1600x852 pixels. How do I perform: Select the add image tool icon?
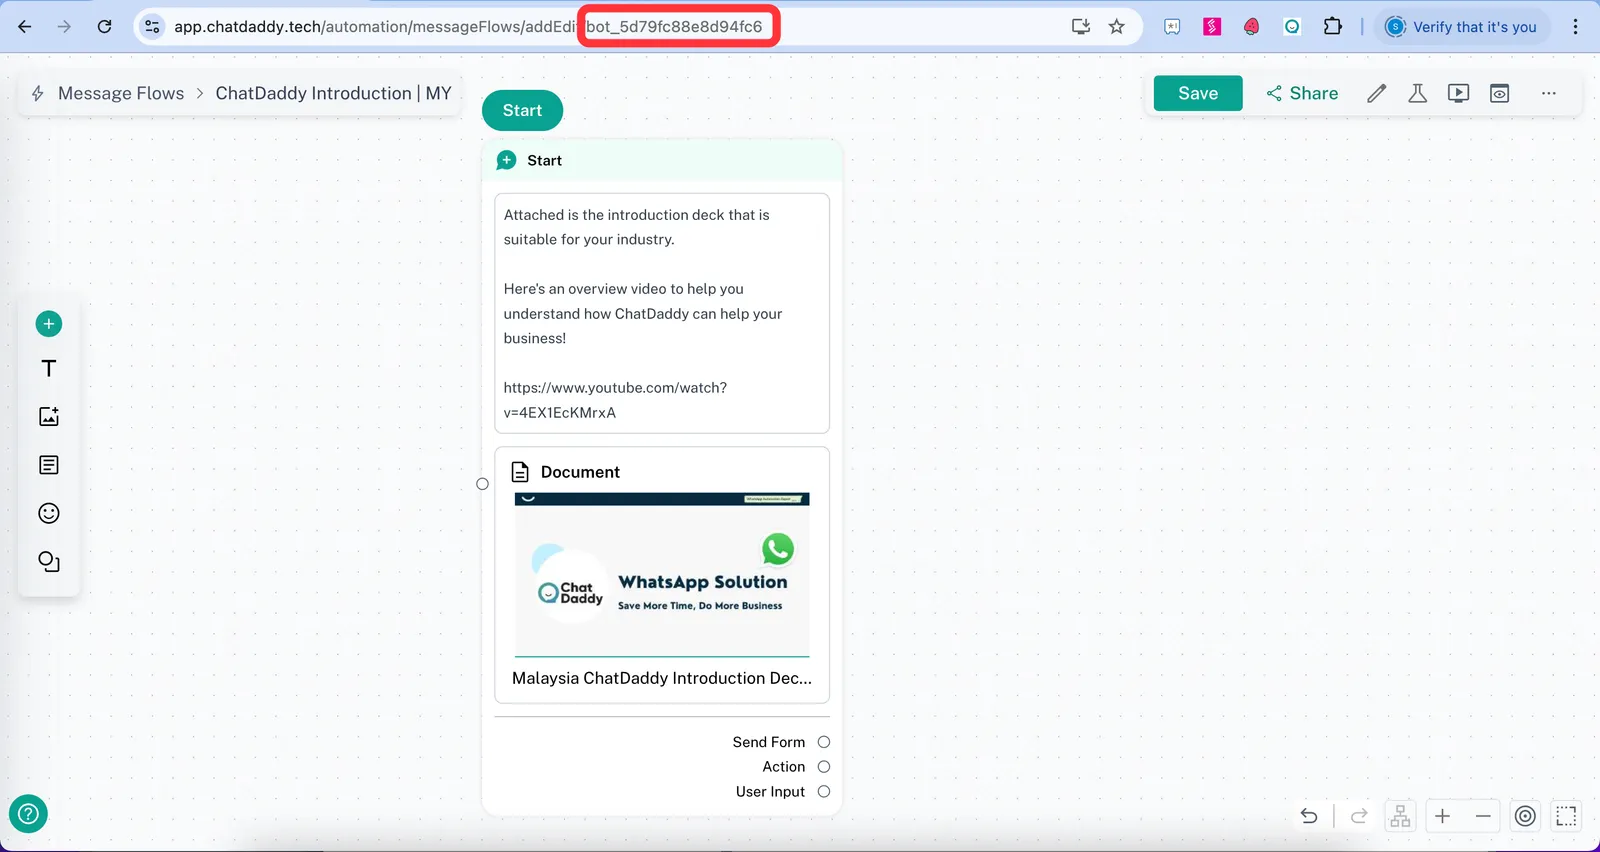(x=49, y=417)
